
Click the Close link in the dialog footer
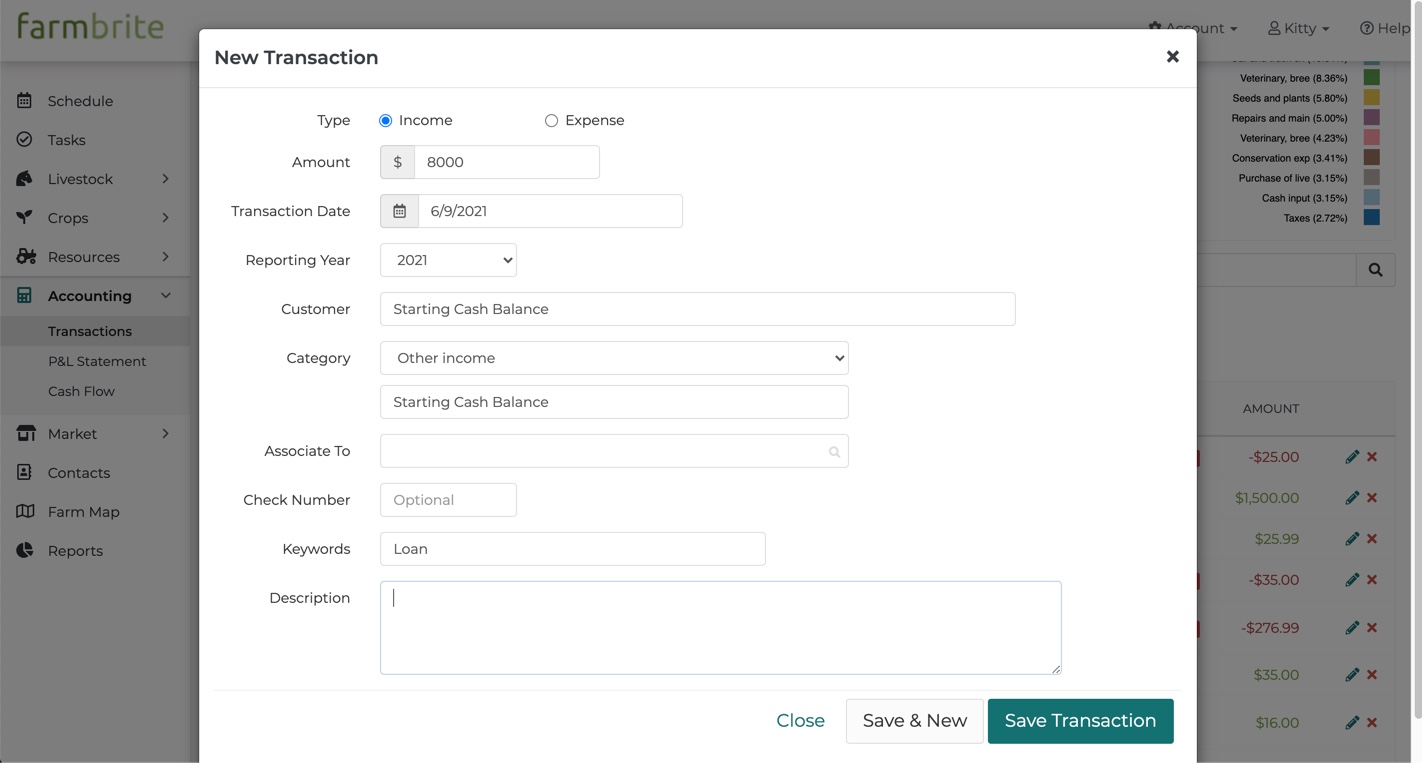(x=801, y=721)
